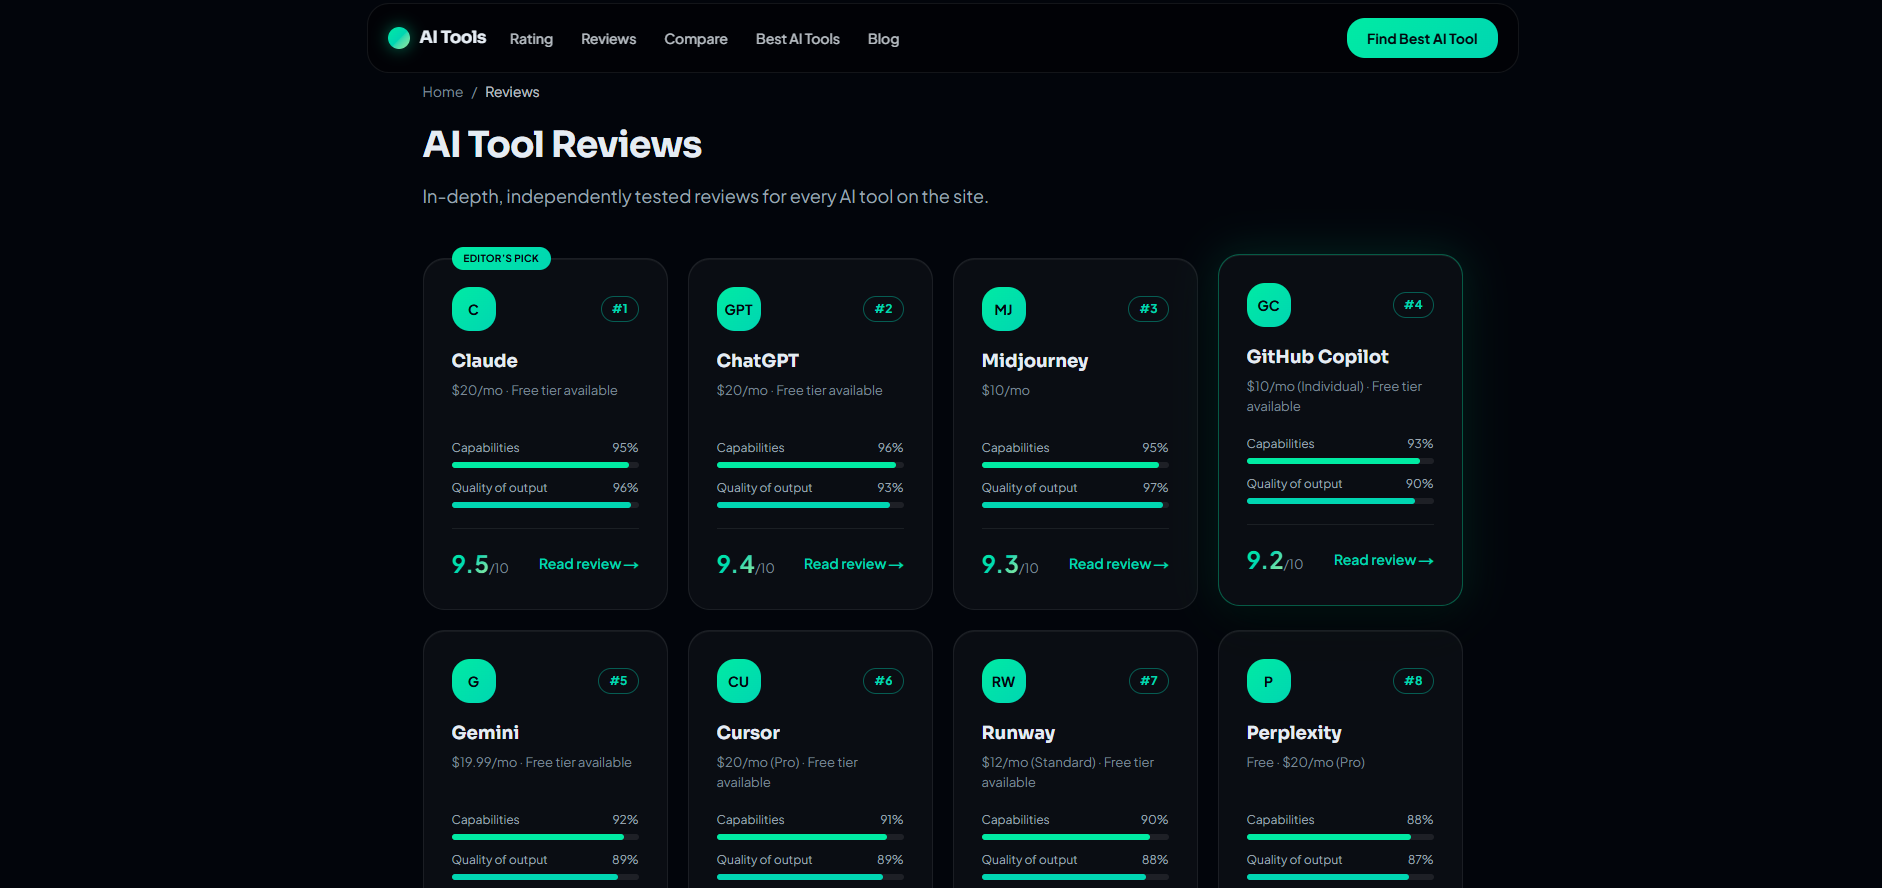Go to Reviews in the navigation bar
1882x888 pixels.
pyautogui.click(x=609, y=39)
